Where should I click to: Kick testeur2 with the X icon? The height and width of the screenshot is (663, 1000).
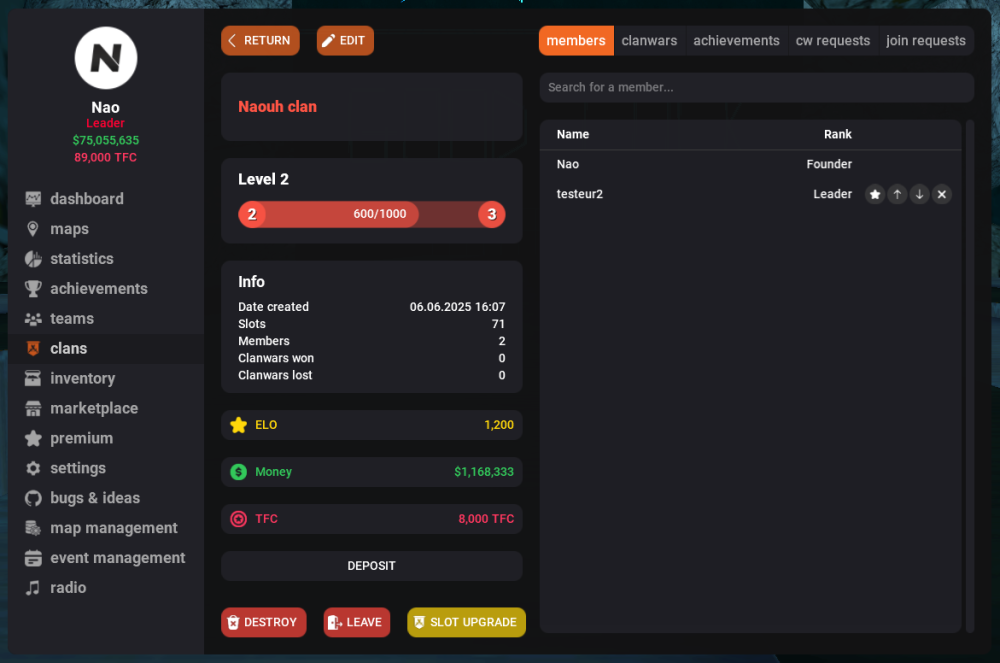click(x=941, y=194)
